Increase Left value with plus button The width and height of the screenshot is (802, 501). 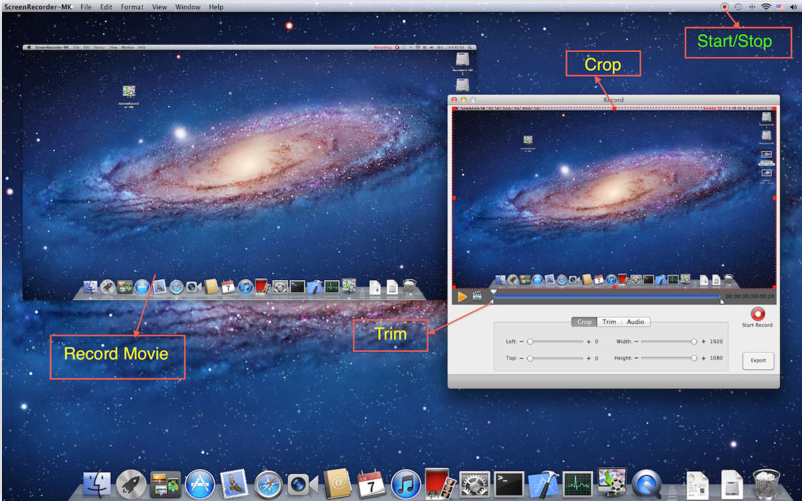tap(589, 341)
